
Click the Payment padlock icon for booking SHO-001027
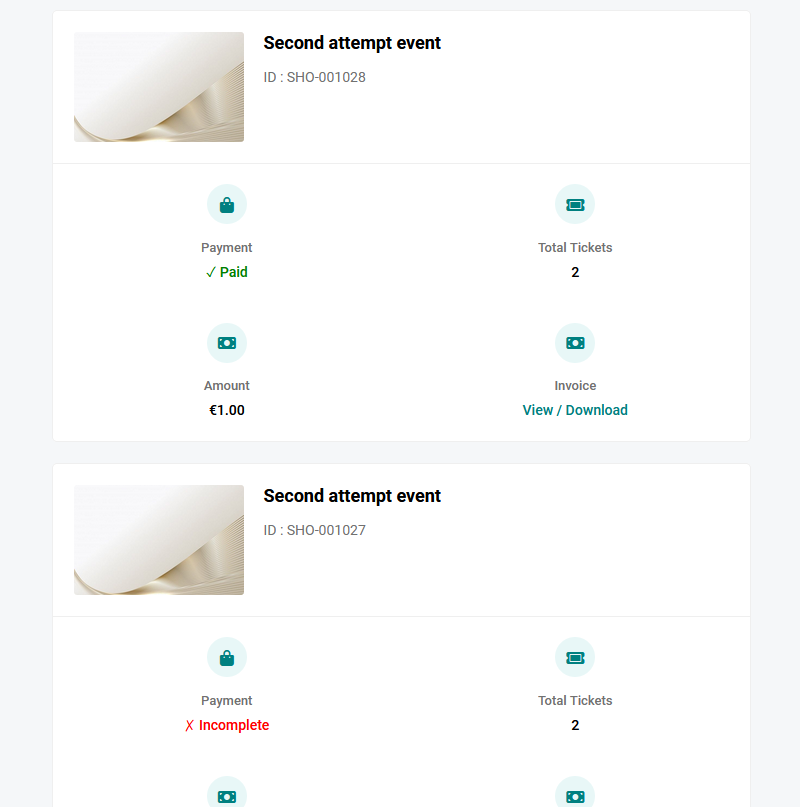227,657
